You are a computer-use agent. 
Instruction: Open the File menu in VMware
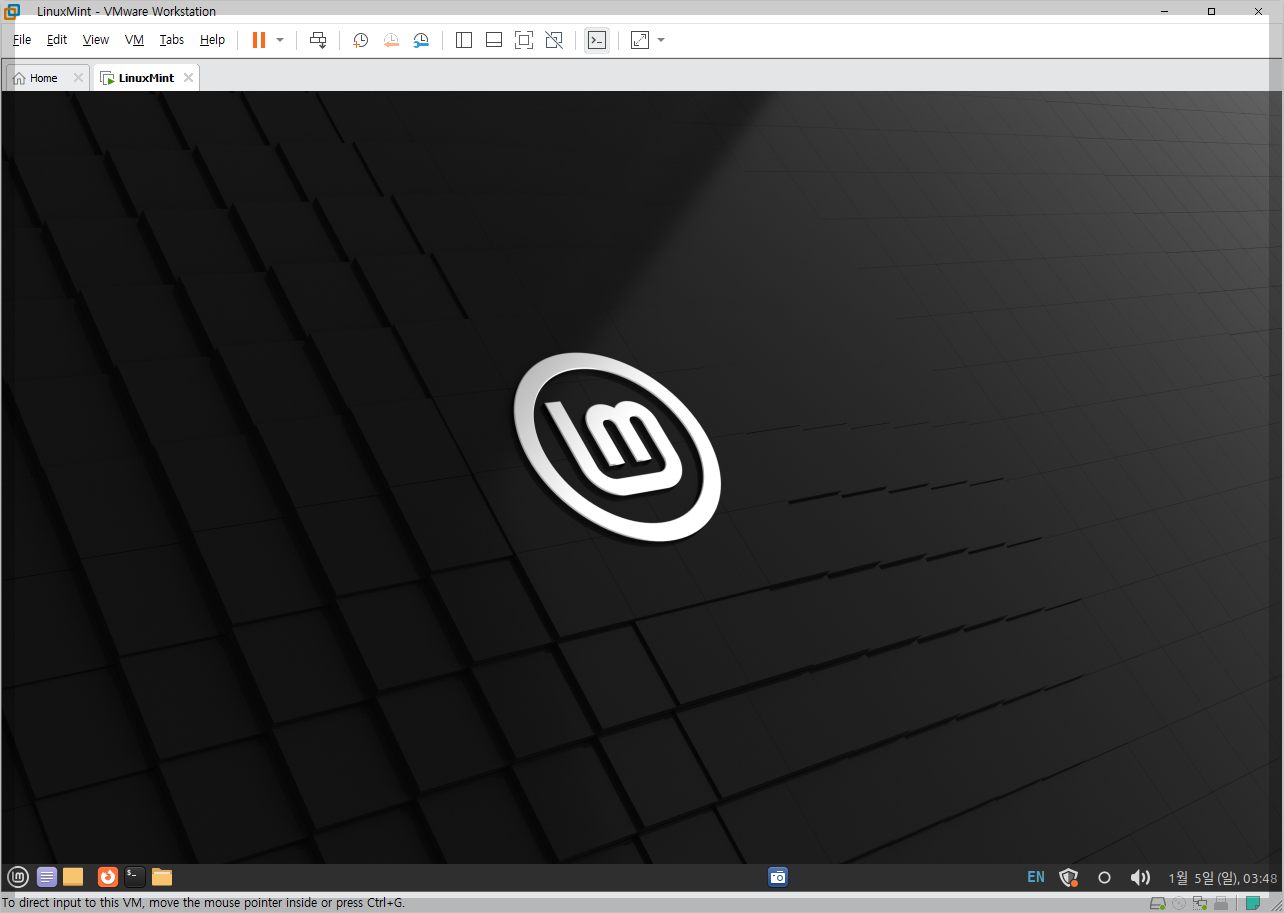pos(22,40)
